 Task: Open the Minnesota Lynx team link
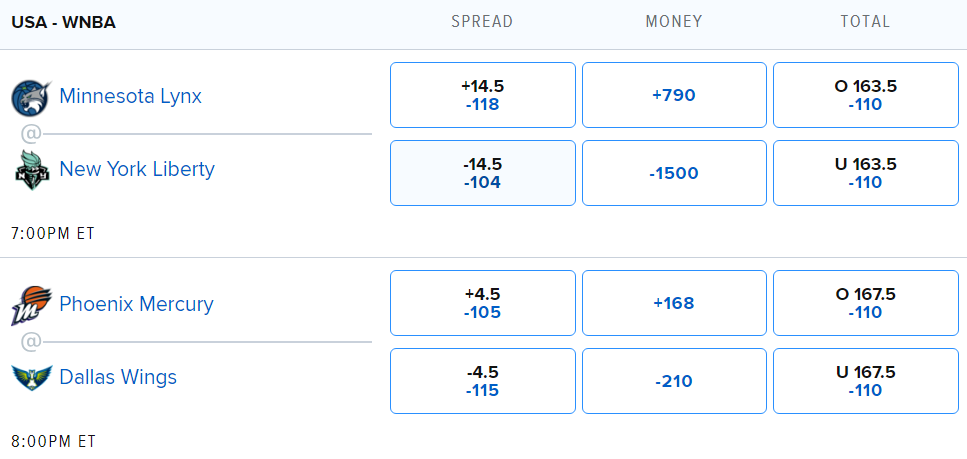coord(130,96)
